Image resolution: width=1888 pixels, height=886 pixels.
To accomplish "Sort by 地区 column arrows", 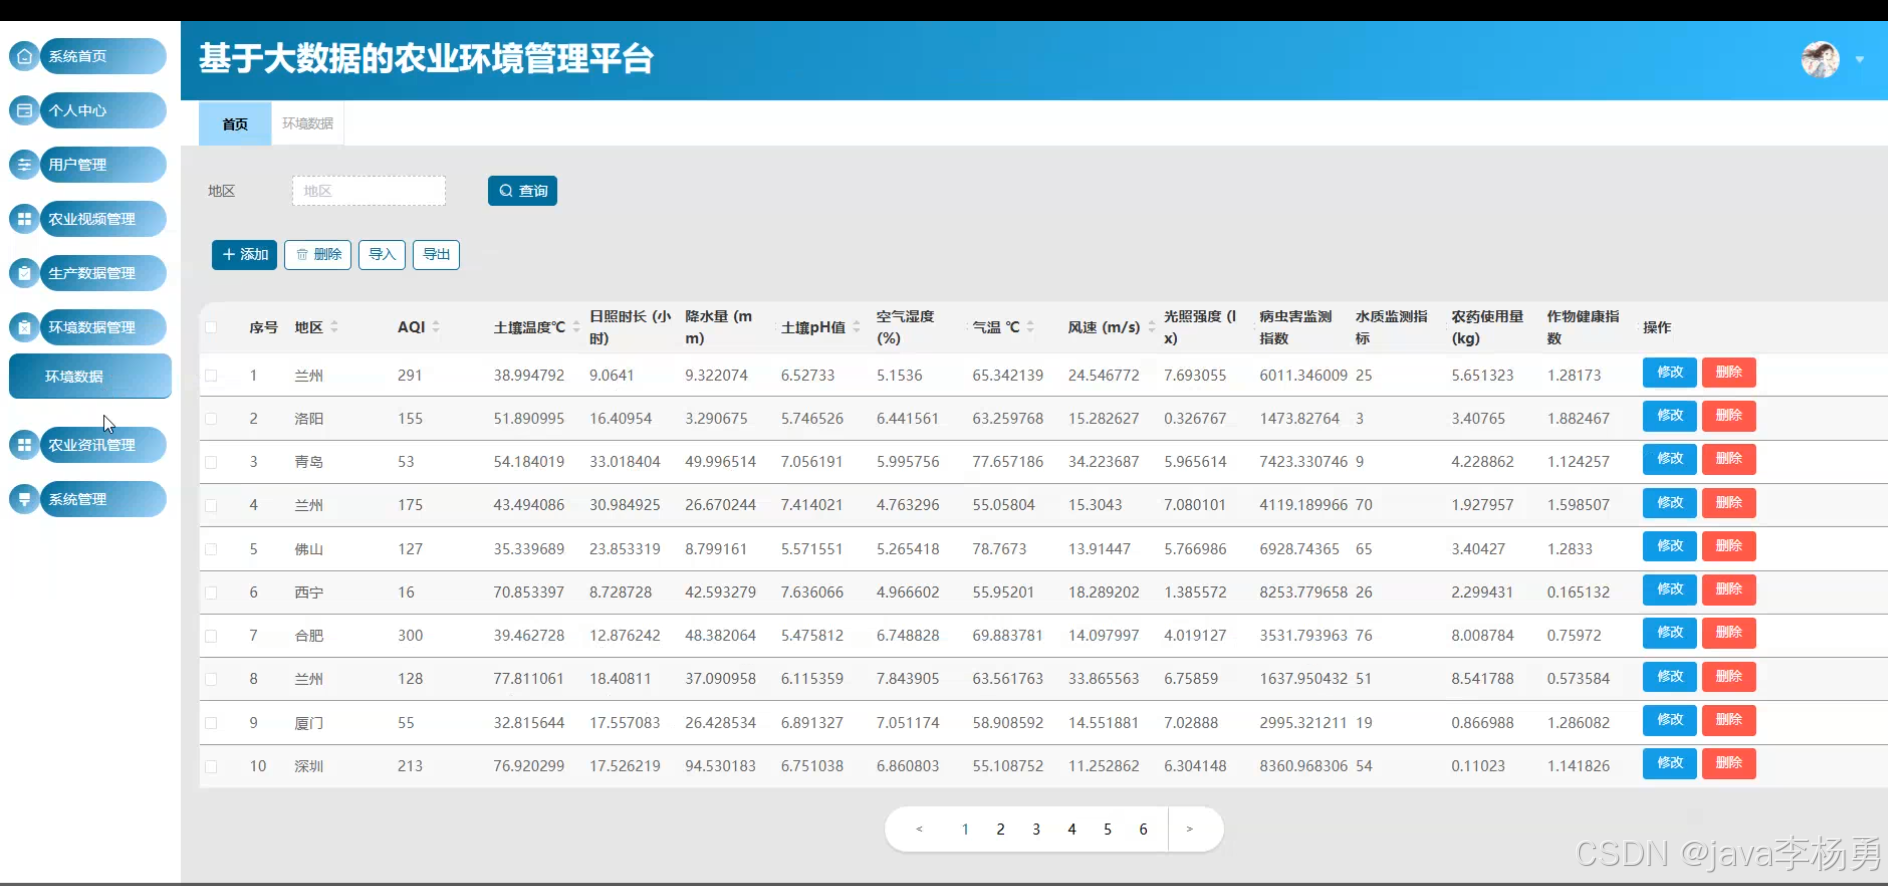I will click(x=334, y=327).
